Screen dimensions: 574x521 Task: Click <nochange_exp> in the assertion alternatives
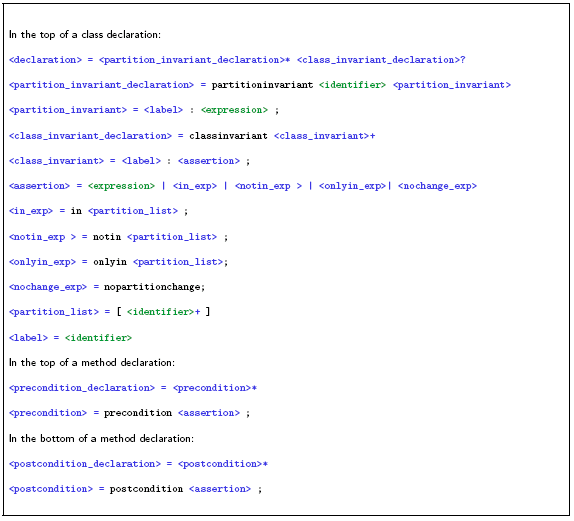pyautogui.click(x=437, y=186)
